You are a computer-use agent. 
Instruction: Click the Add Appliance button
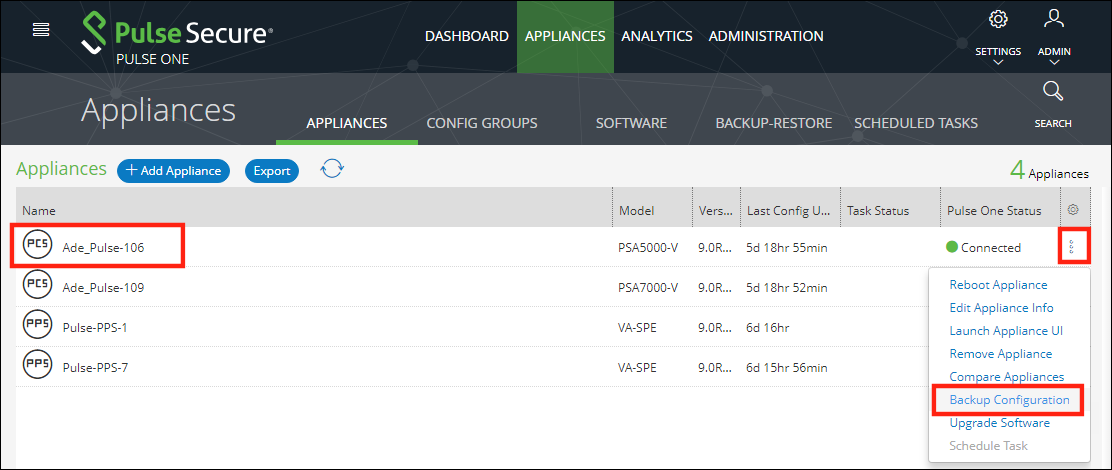click(173, 171)
